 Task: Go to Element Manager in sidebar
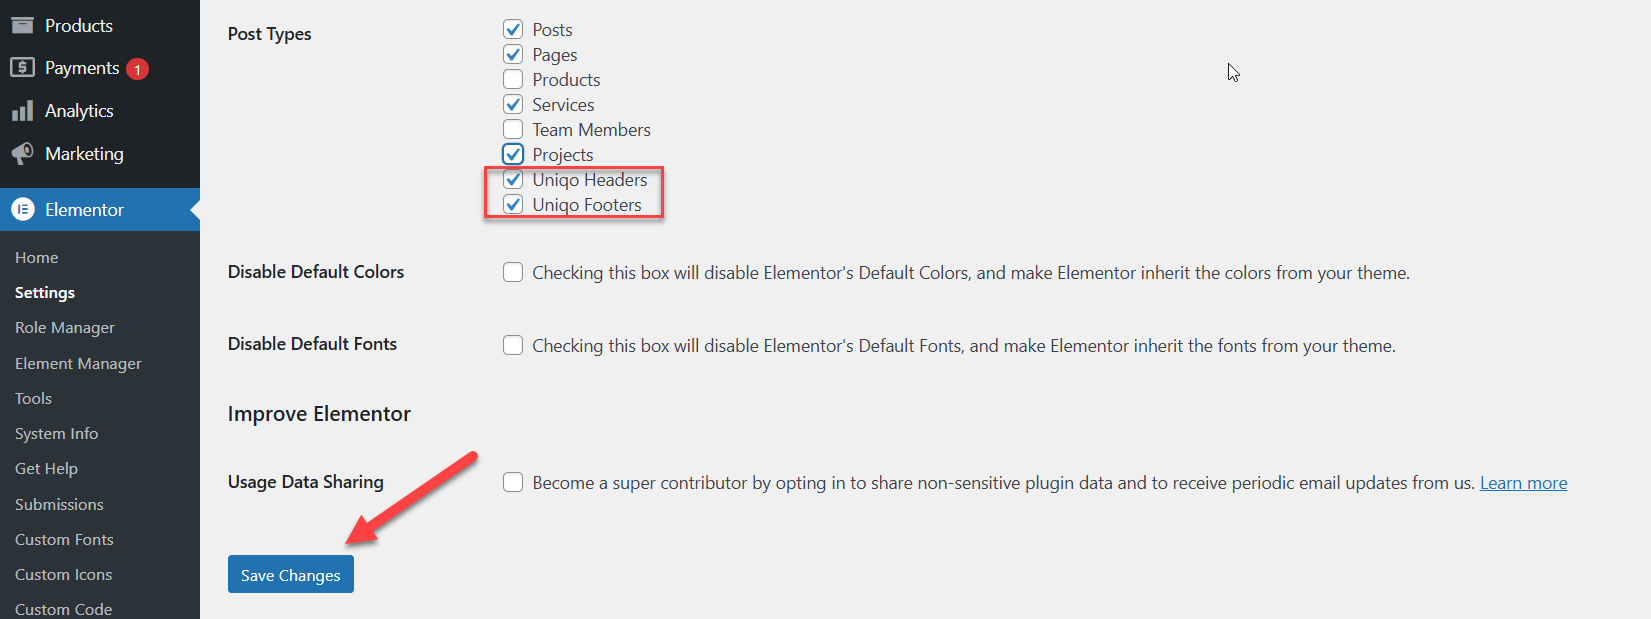[x=78, y=364]
